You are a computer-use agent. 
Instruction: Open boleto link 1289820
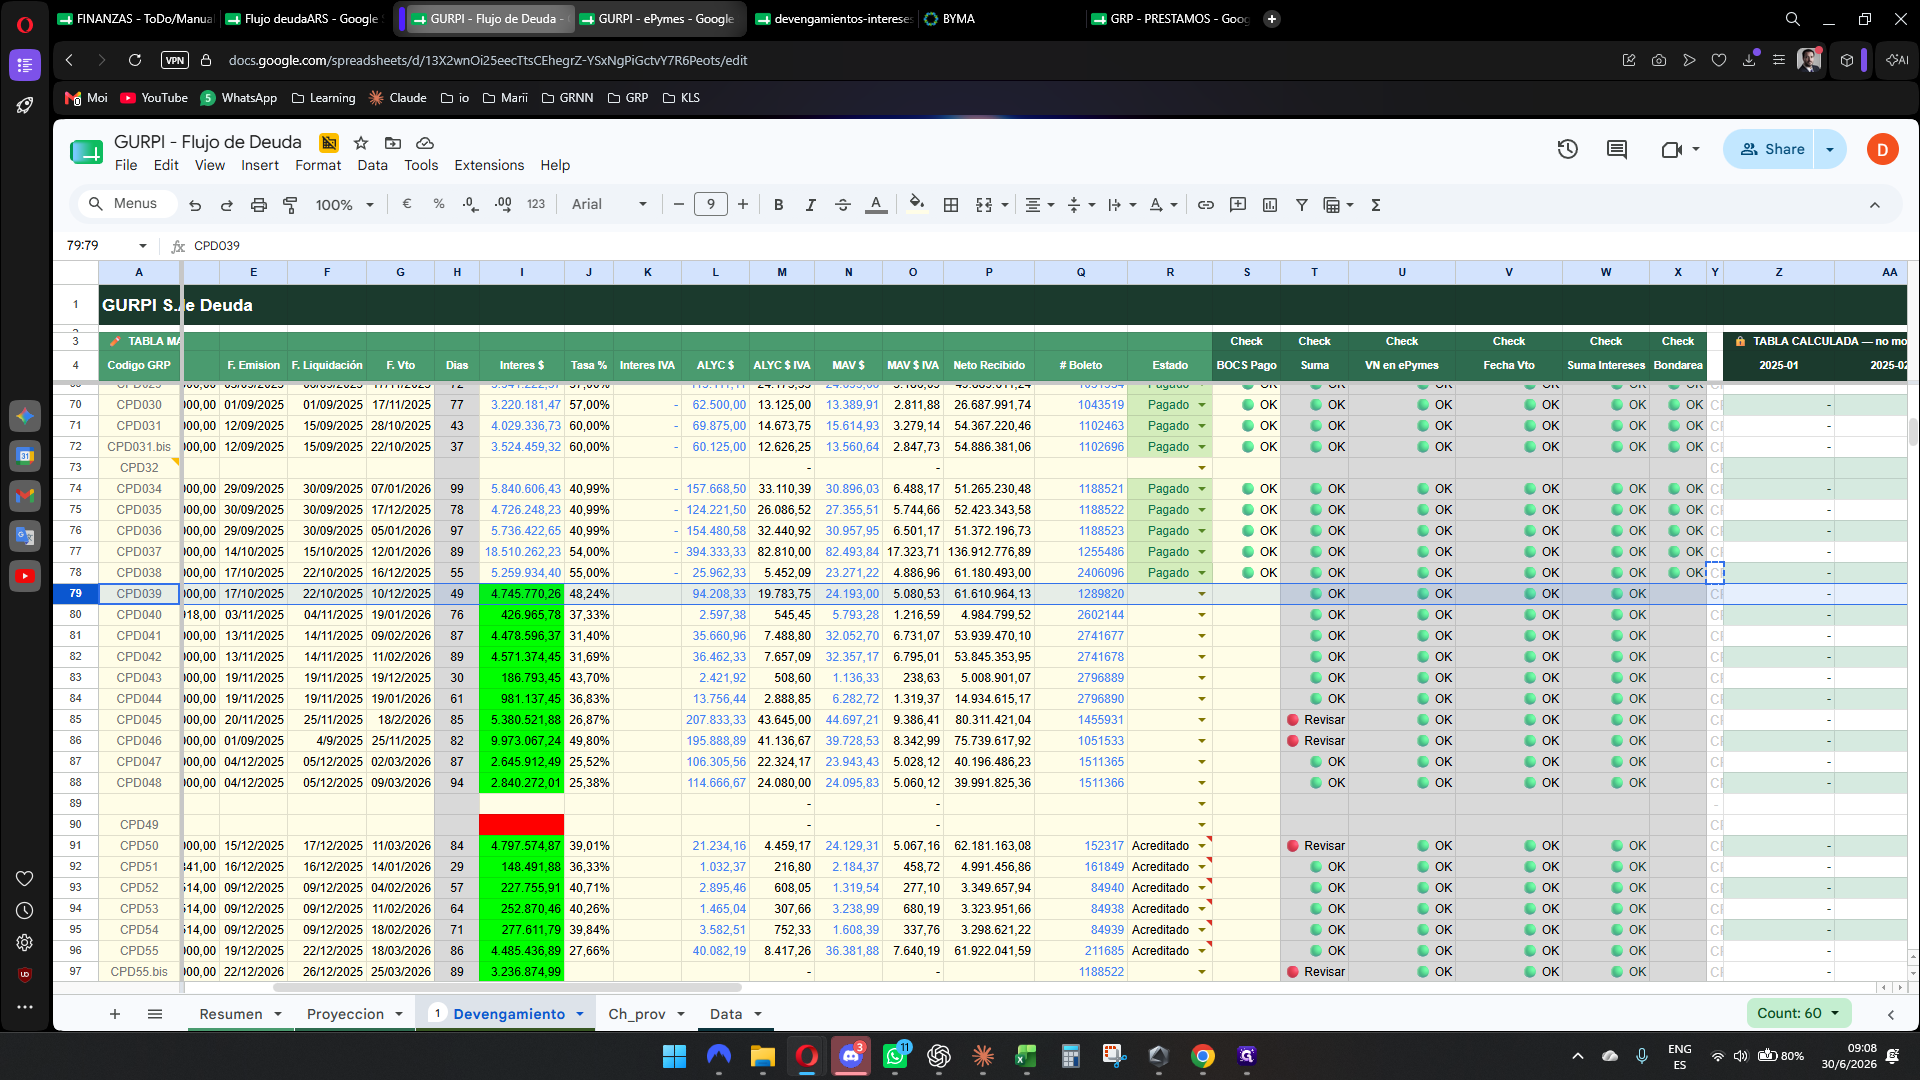pyautogui.click(x=1100, y=594)
